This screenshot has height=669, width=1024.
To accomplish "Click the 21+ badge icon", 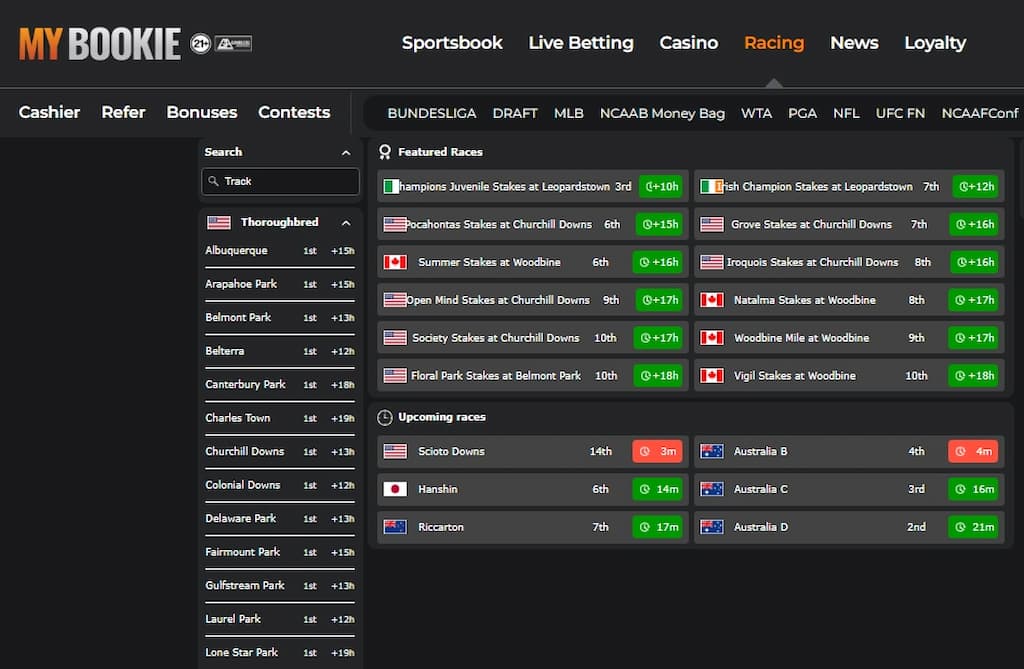I will point(200,44).
